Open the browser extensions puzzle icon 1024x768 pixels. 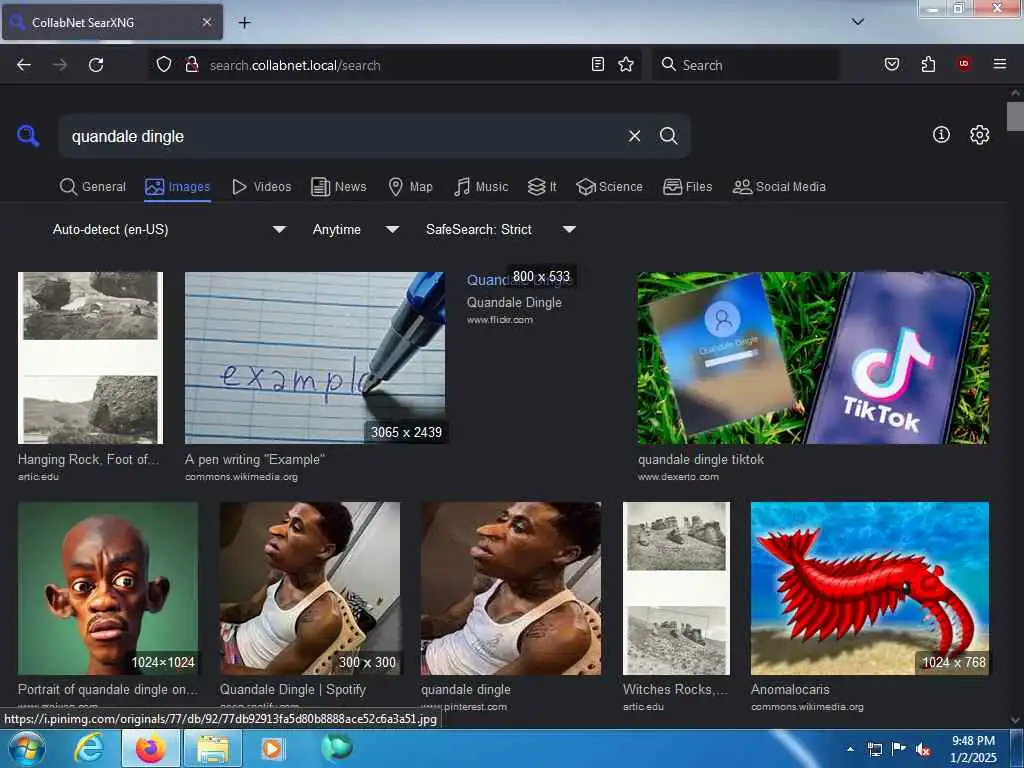[928, 64]
